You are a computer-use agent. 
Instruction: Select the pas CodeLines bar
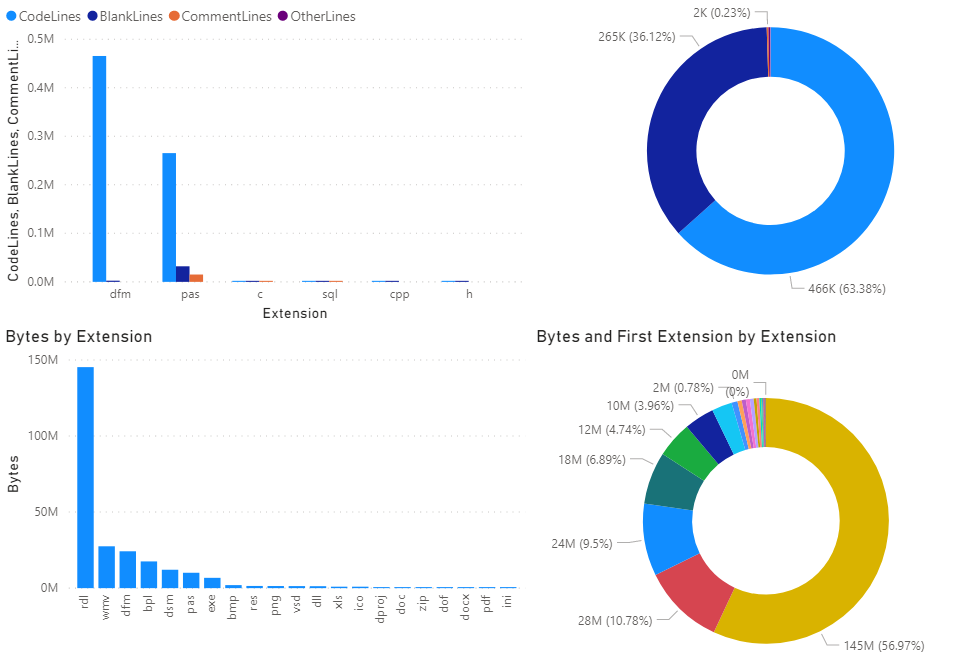tap(169, 217)
